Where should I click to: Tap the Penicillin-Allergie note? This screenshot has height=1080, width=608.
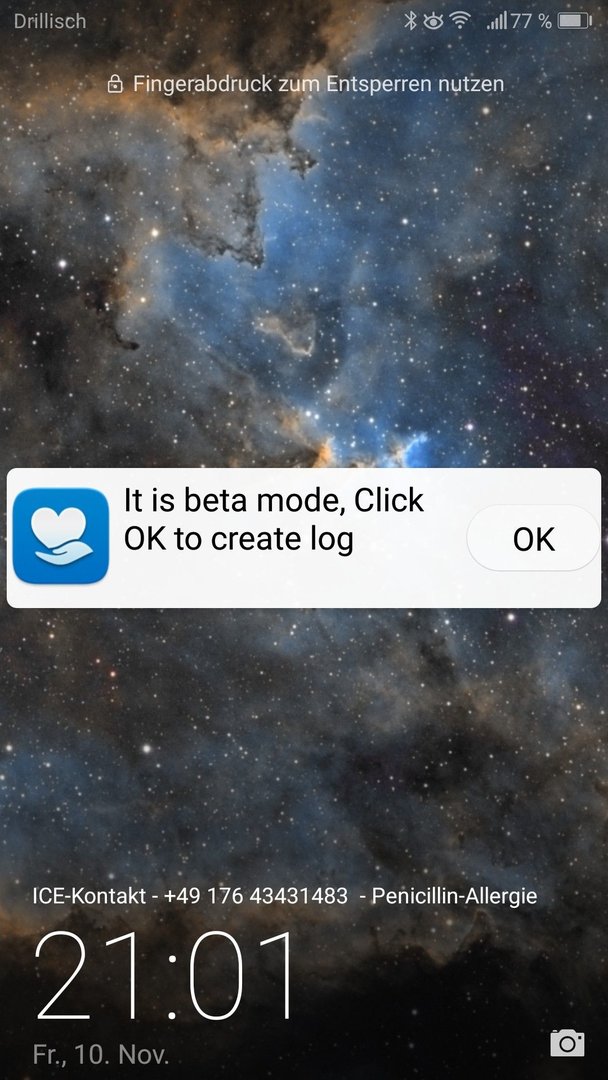pyautogui.click(x=454, y=896)
